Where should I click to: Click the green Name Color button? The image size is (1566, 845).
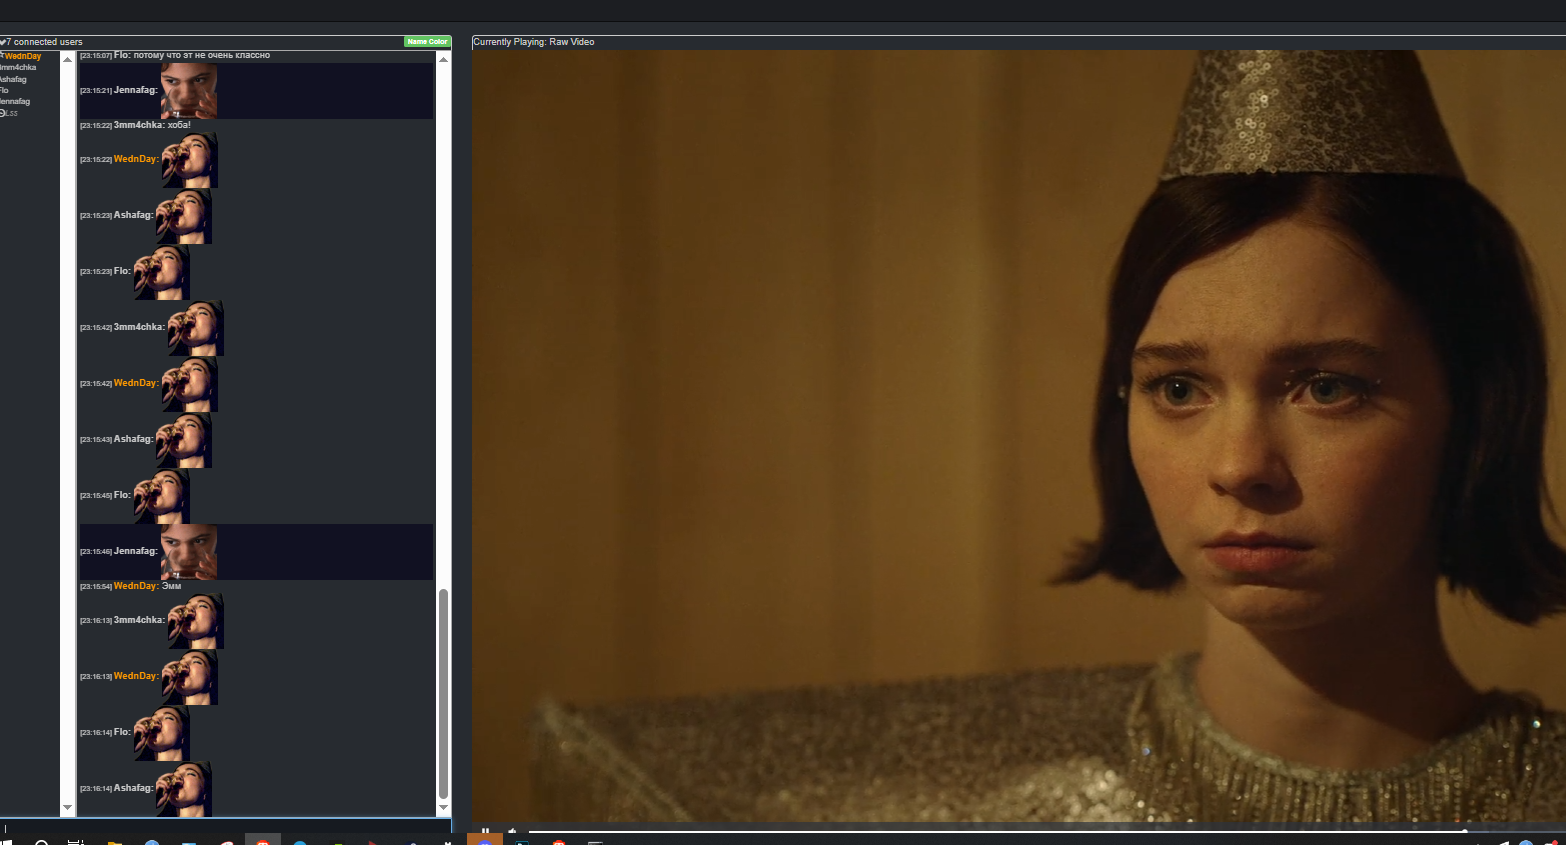tap(427, 41)
